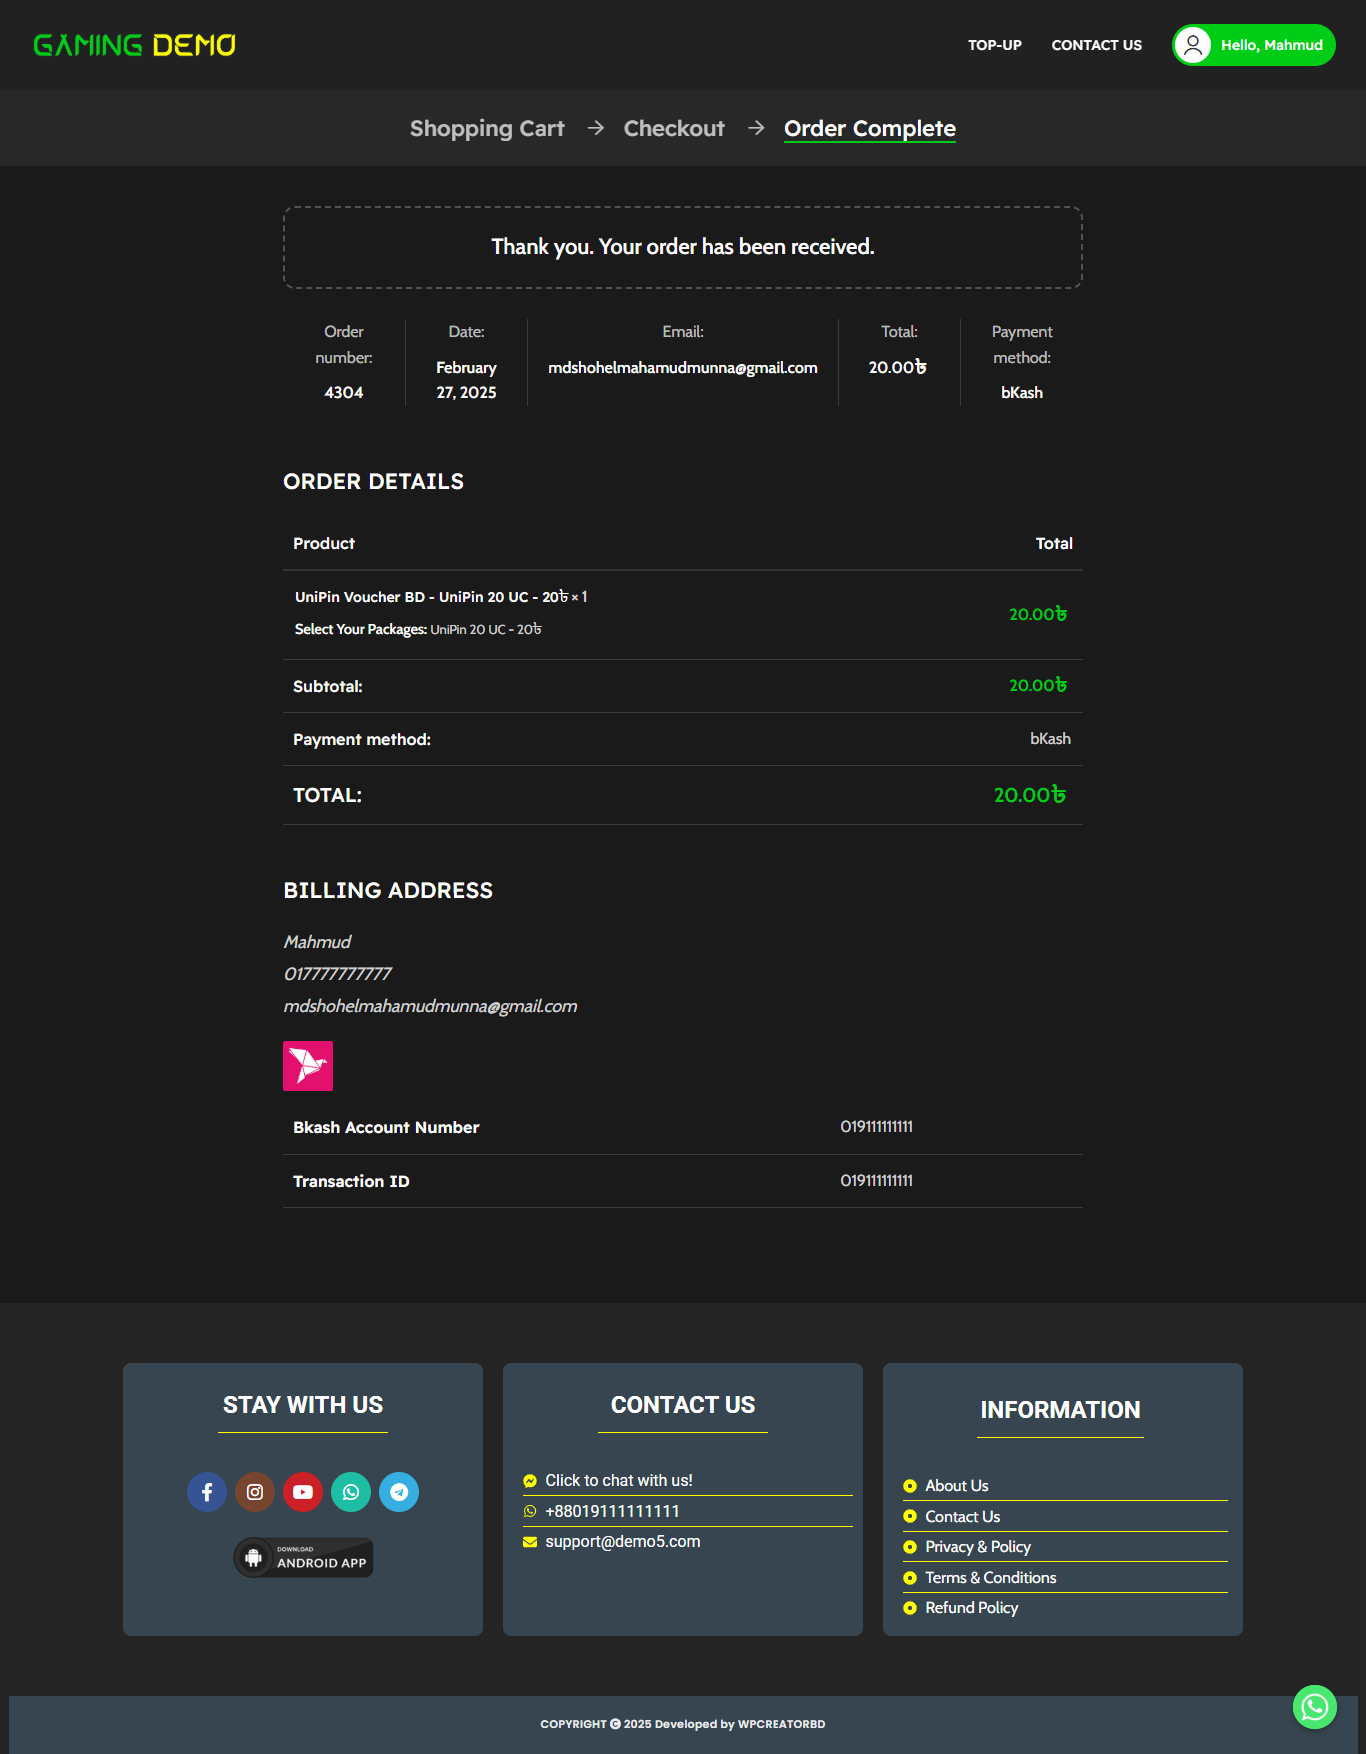Open the TOP-UP menu item
This screenshot has width=1366, height=1754.
995,45
